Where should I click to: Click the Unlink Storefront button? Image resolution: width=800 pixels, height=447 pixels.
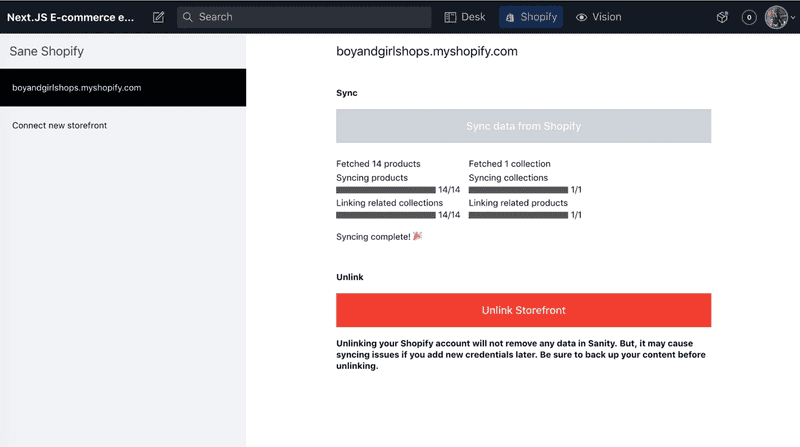[523, 310]
